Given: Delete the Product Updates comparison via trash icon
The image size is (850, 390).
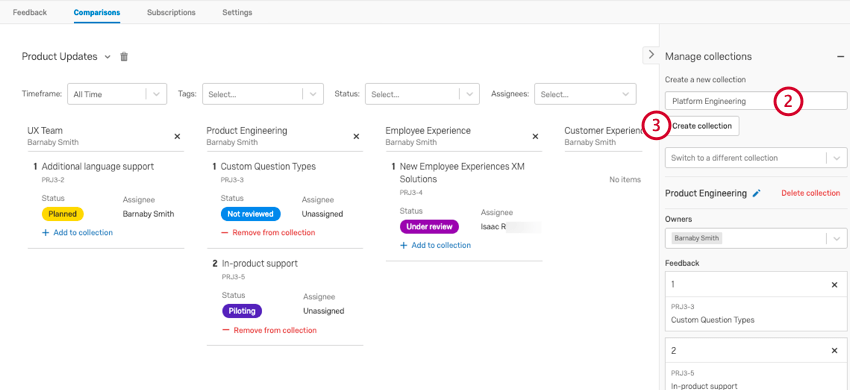Looking at the screenshot, I should [x=124, y=56].
